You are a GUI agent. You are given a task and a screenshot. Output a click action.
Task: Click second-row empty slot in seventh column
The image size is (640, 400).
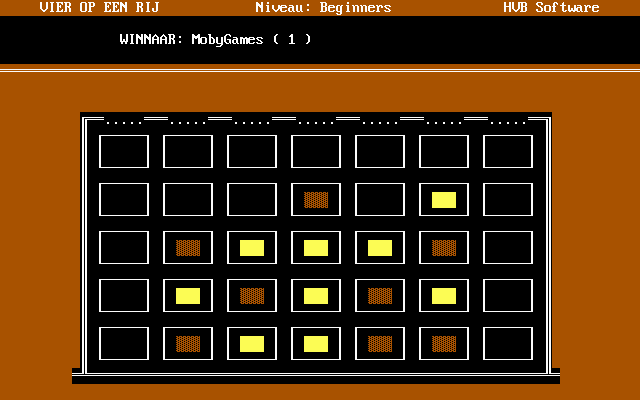[508, 200]
